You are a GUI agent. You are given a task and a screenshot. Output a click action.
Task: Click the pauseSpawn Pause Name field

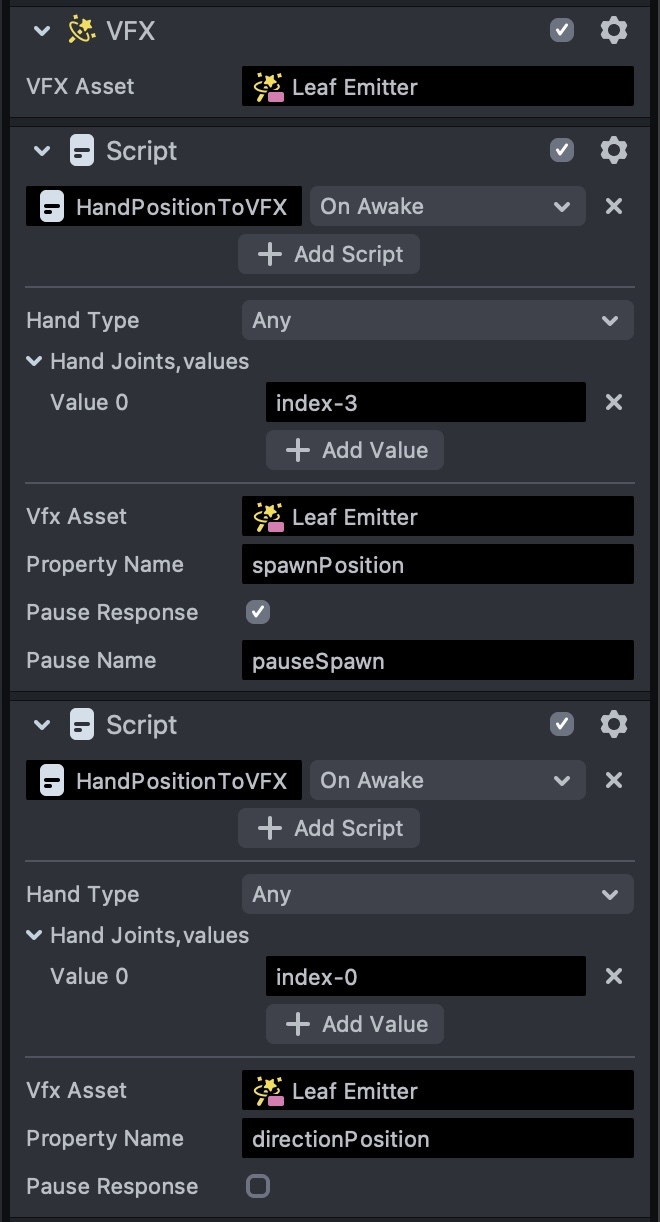[437, 661]
